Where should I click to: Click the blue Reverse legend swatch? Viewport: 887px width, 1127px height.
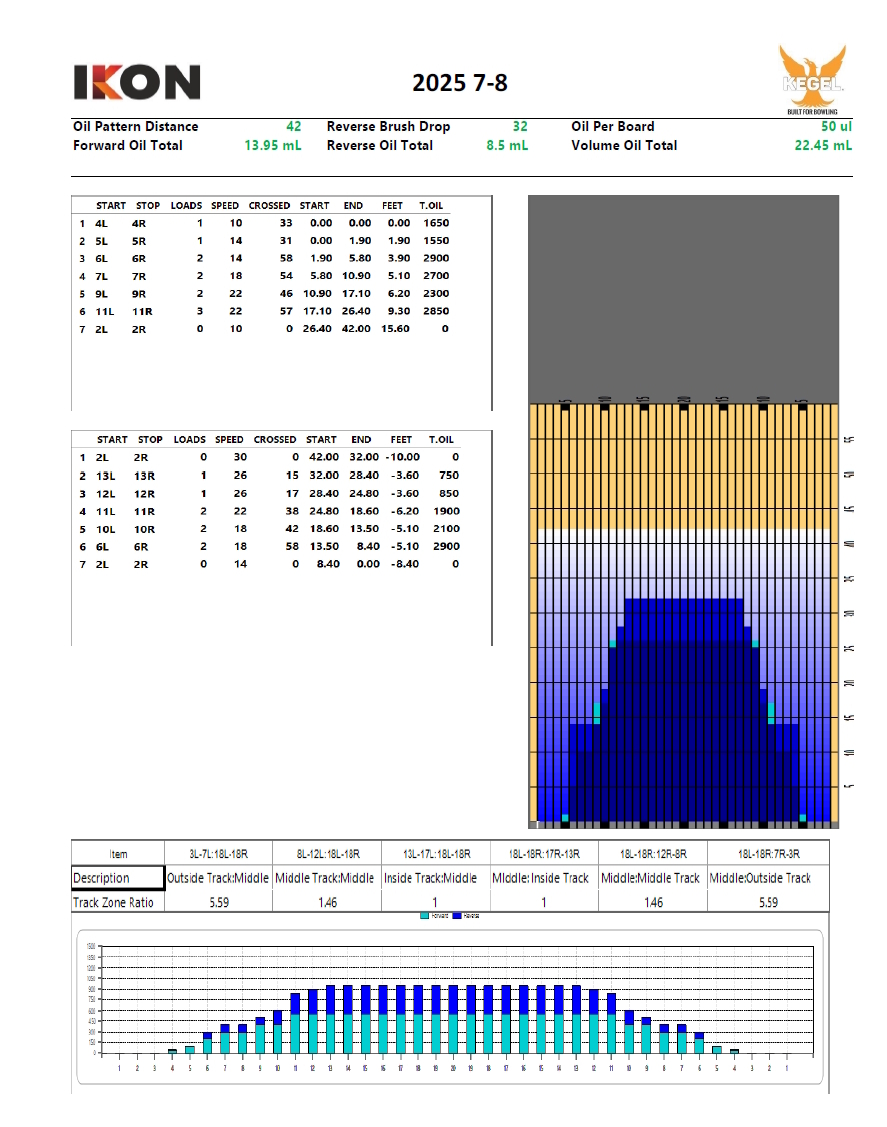(456, 916)
